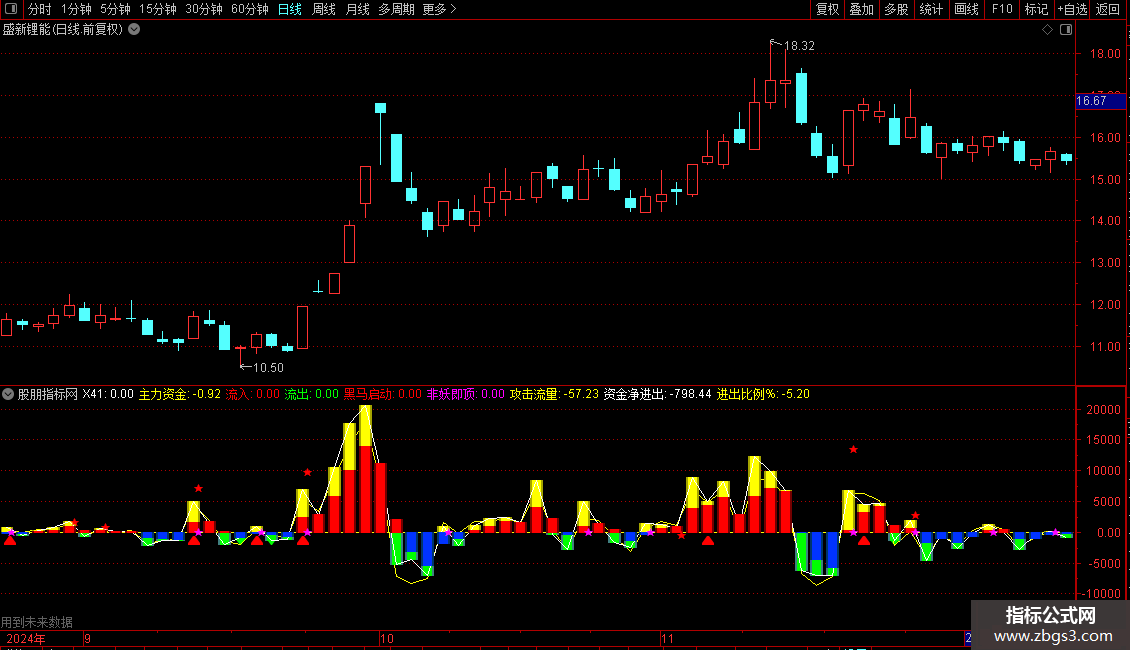
Task: Add stock with +自选 button
Action: [1072, 9]
